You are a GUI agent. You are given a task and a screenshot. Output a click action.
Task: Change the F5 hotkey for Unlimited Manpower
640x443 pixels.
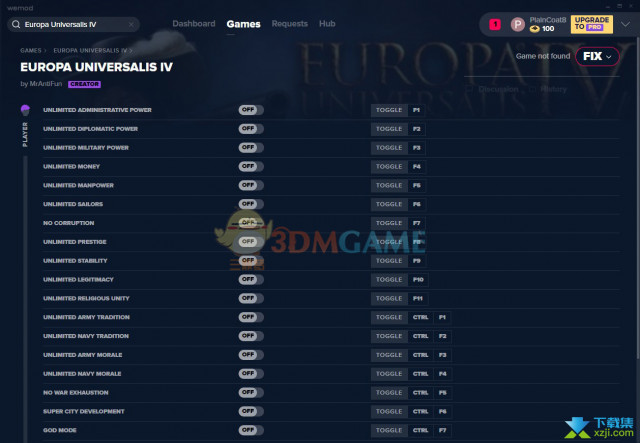(416, 185)
